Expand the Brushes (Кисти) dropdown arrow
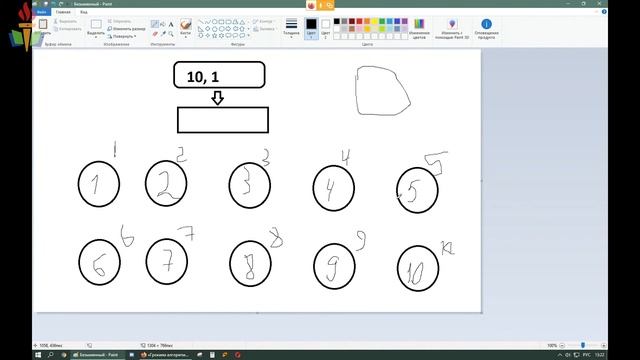The height and width of the screenshot is (360, 640). click(x=186, y=37)
